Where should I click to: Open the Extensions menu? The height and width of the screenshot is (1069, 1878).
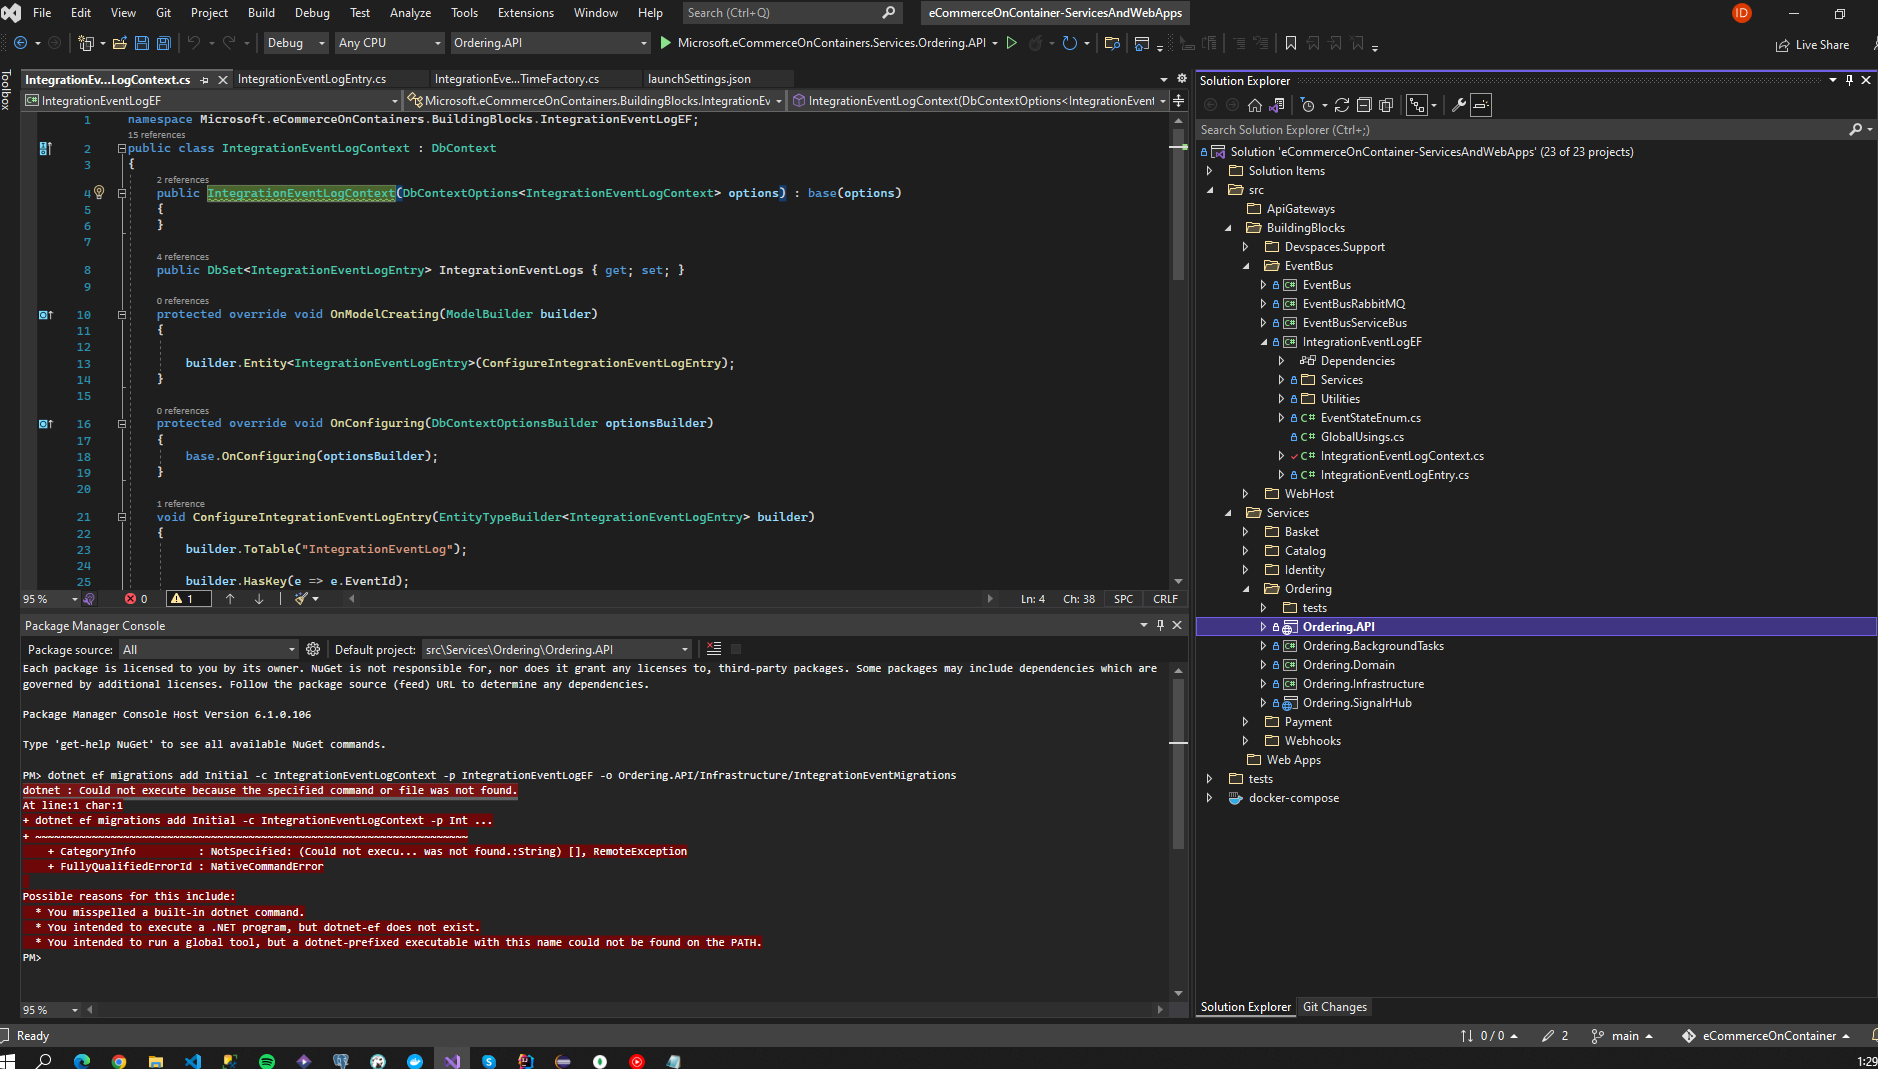pyautogui.click(x=525, y=13)
